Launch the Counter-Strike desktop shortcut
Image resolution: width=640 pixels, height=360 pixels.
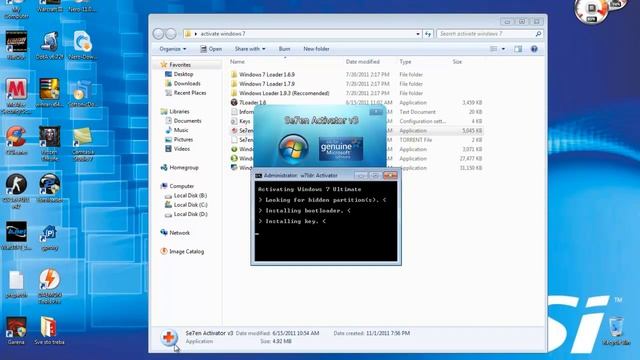pyautogui.click(x=16, y=186)
